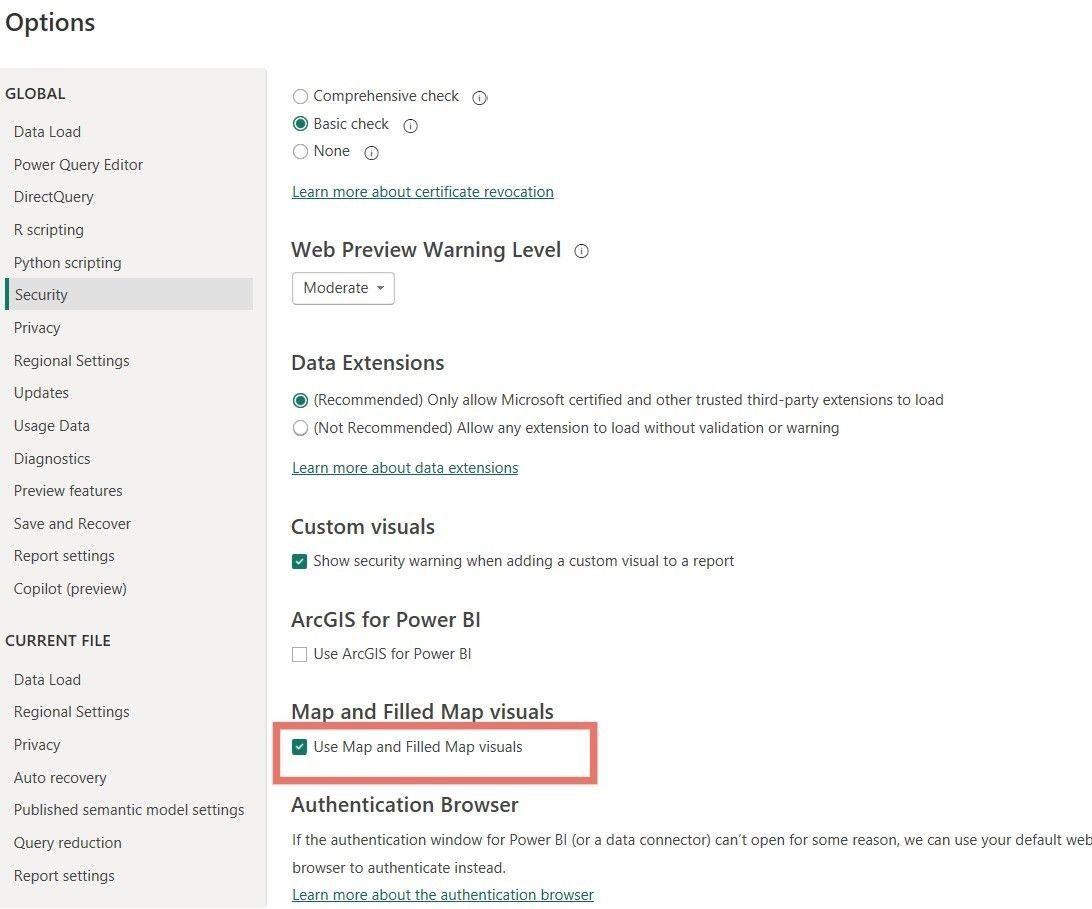Open Power Query Editor options
This screenshot has width=1092, height=909.
[78, 165]
